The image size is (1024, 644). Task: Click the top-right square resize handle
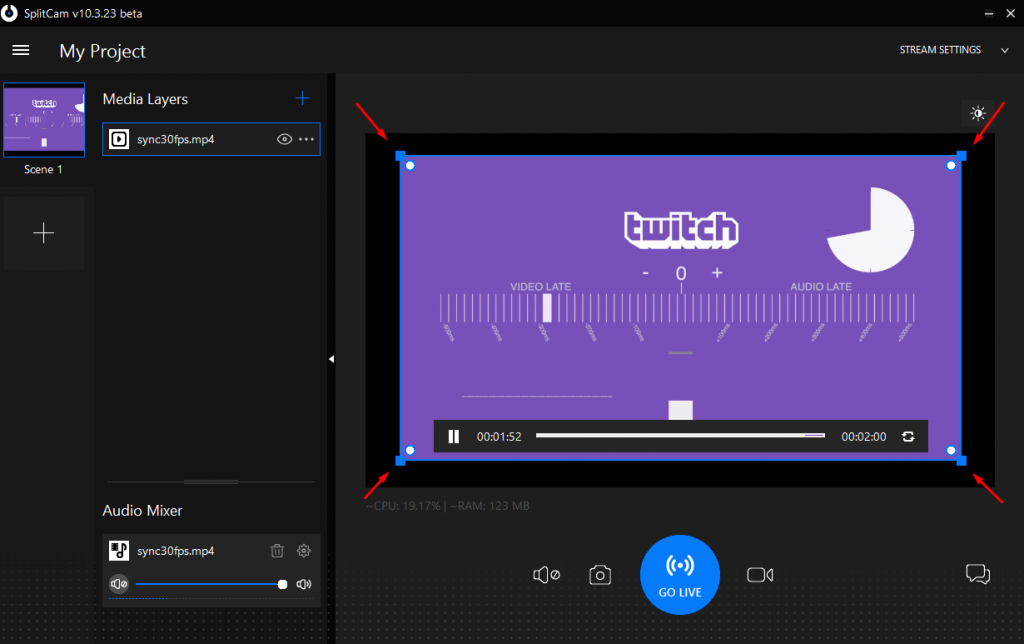click(961, 155)
